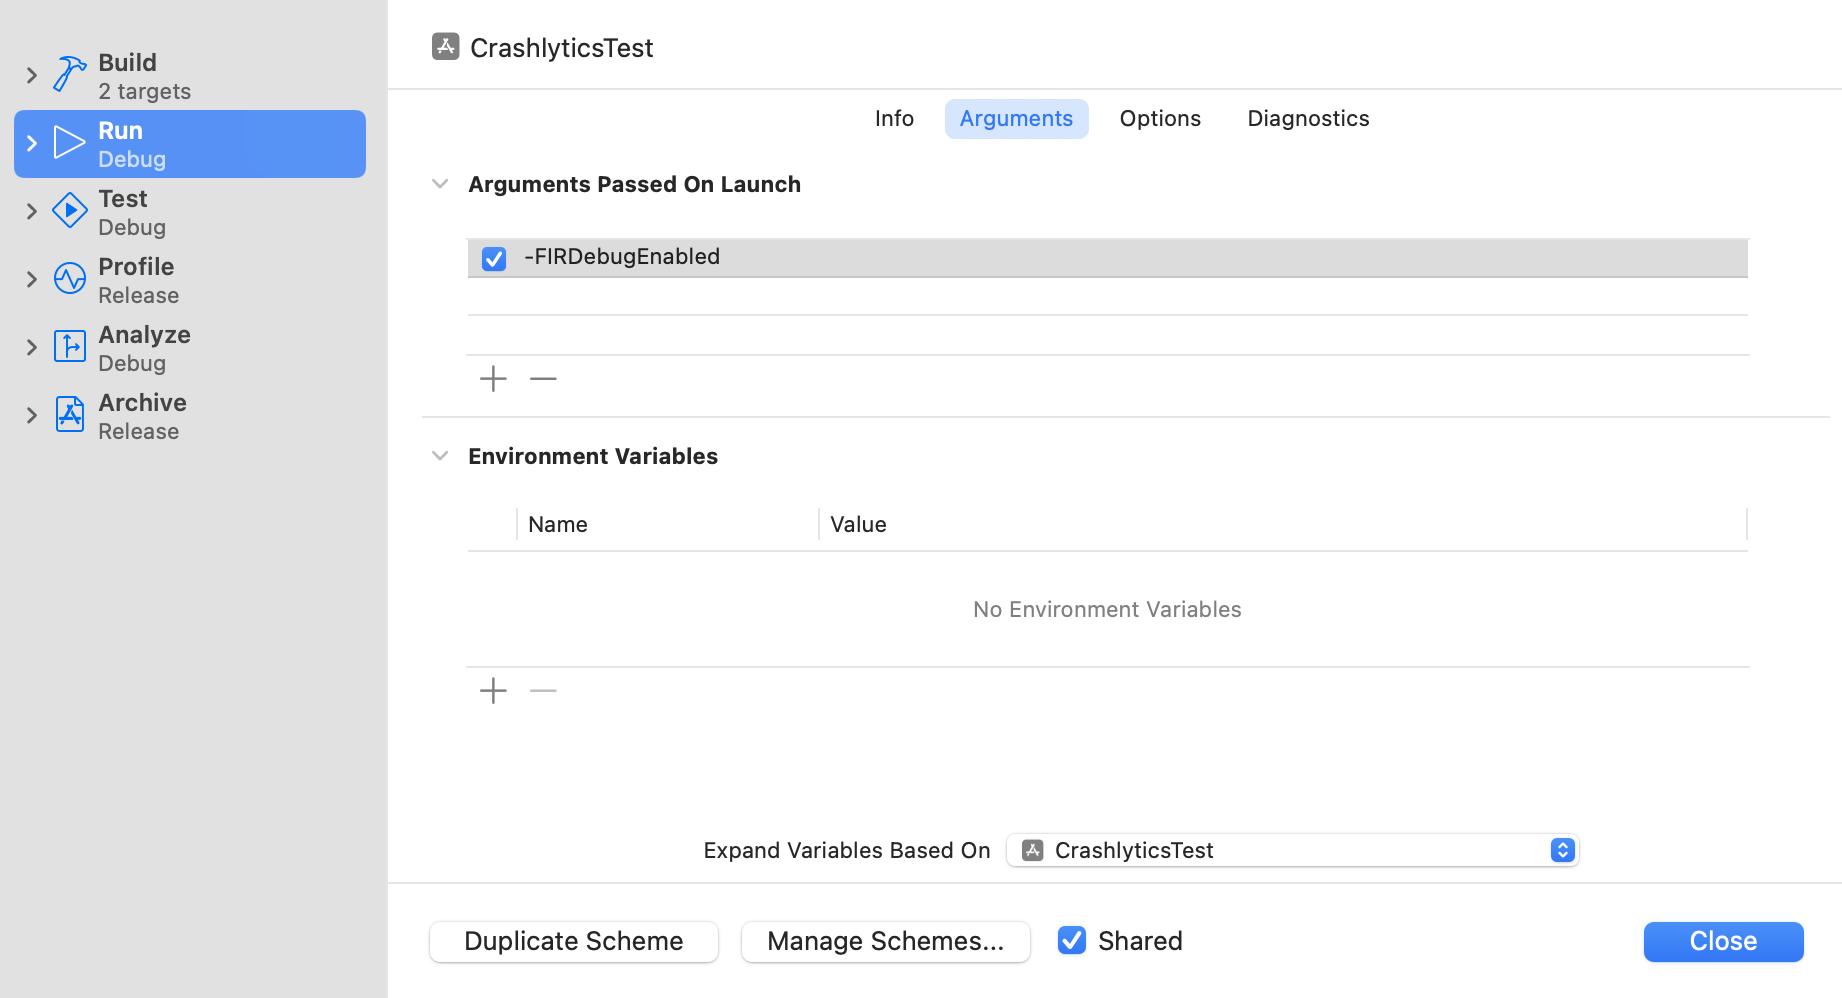
Task: Click the minus under Environment Variables
Action: tap(543, 691)
